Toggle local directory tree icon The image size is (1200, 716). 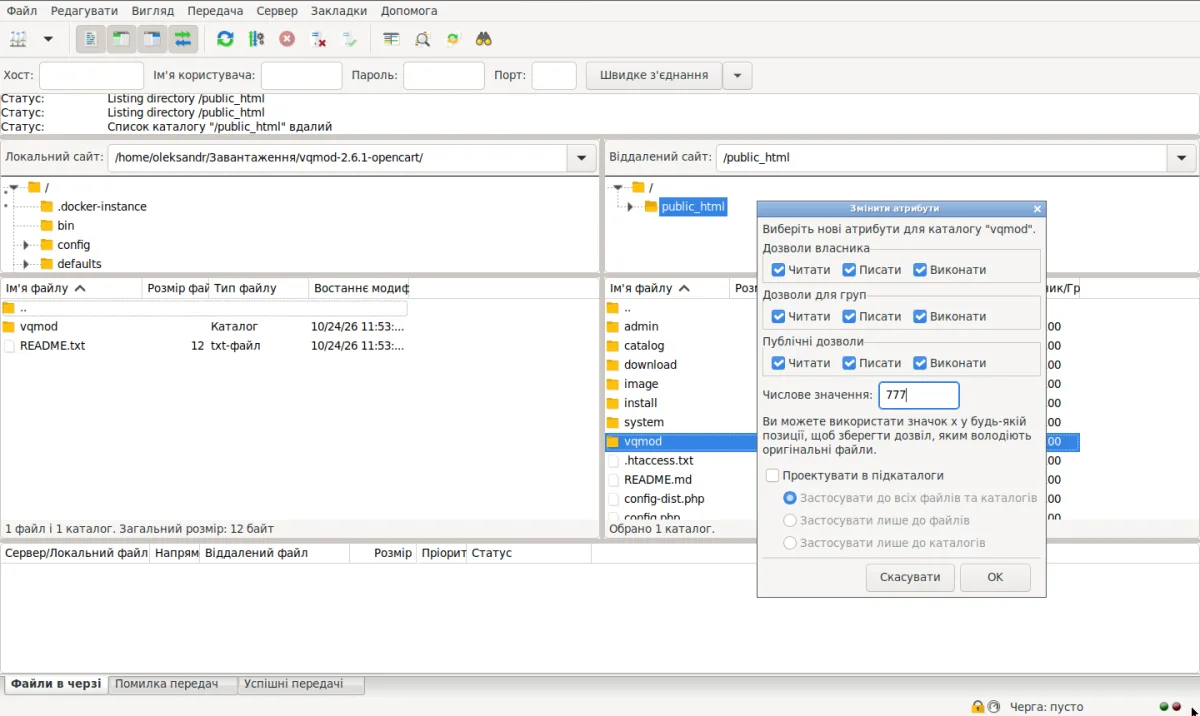pyautogui.click(x=120, y=39)
